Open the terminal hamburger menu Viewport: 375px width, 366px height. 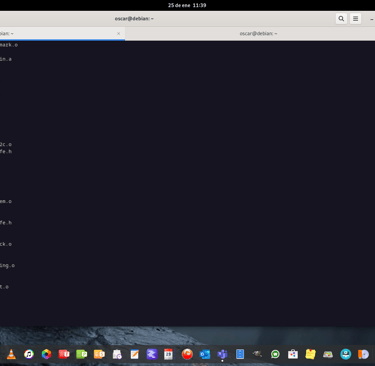[x=356, y=19]
